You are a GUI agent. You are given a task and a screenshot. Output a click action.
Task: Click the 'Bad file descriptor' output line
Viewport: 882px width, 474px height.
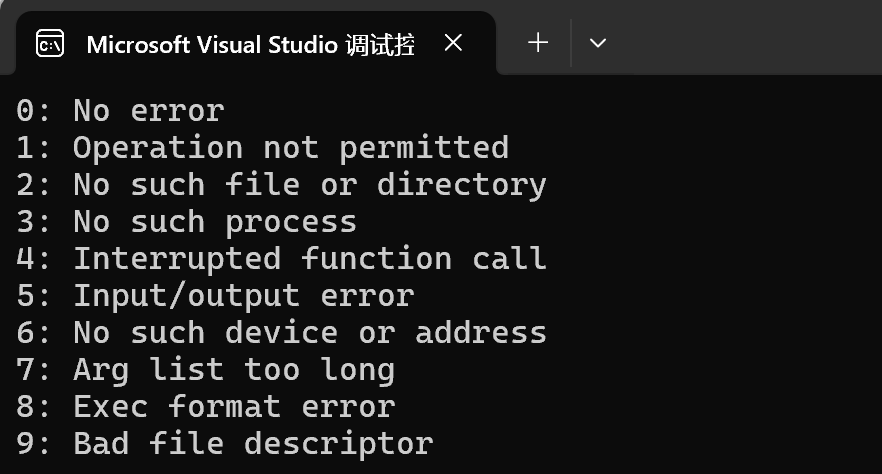click(224, 444)
